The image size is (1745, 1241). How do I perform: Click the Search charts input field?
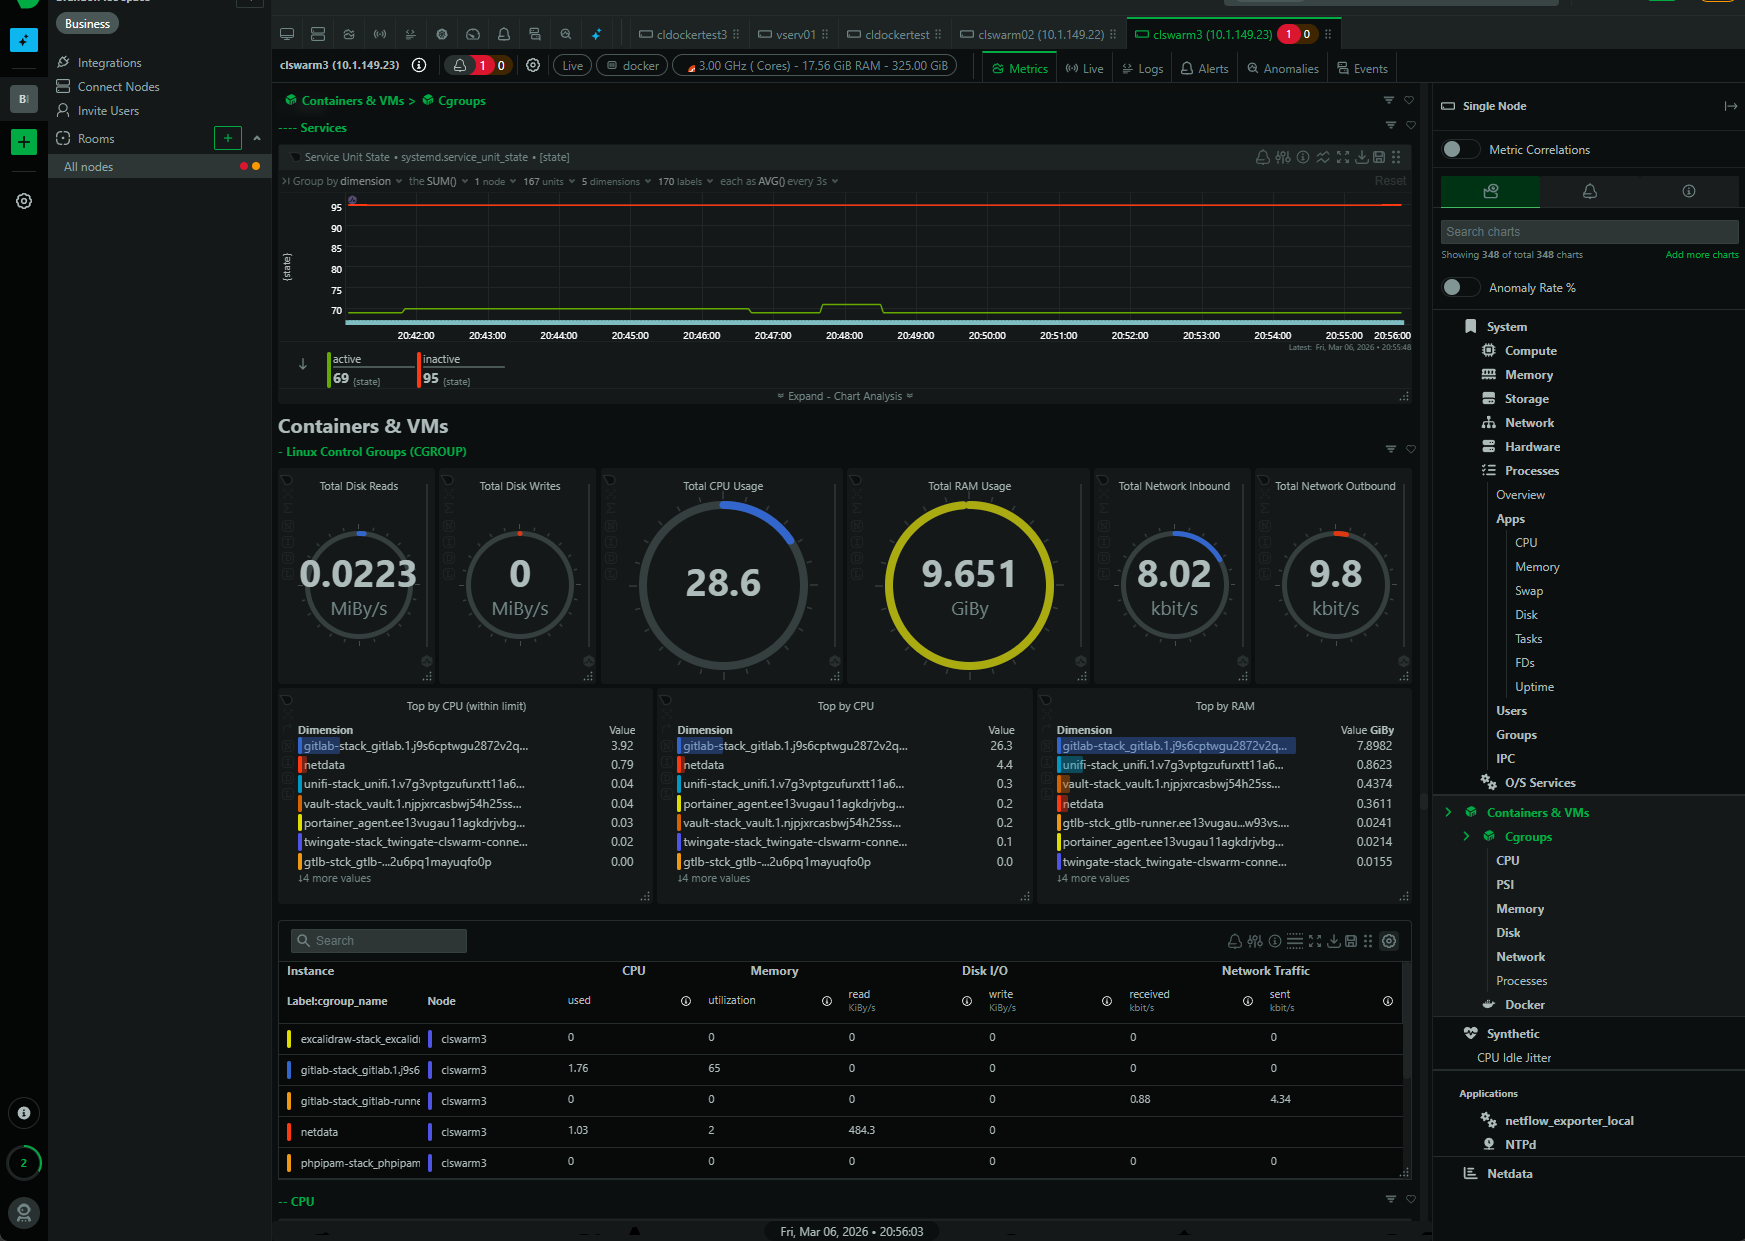1588,232
